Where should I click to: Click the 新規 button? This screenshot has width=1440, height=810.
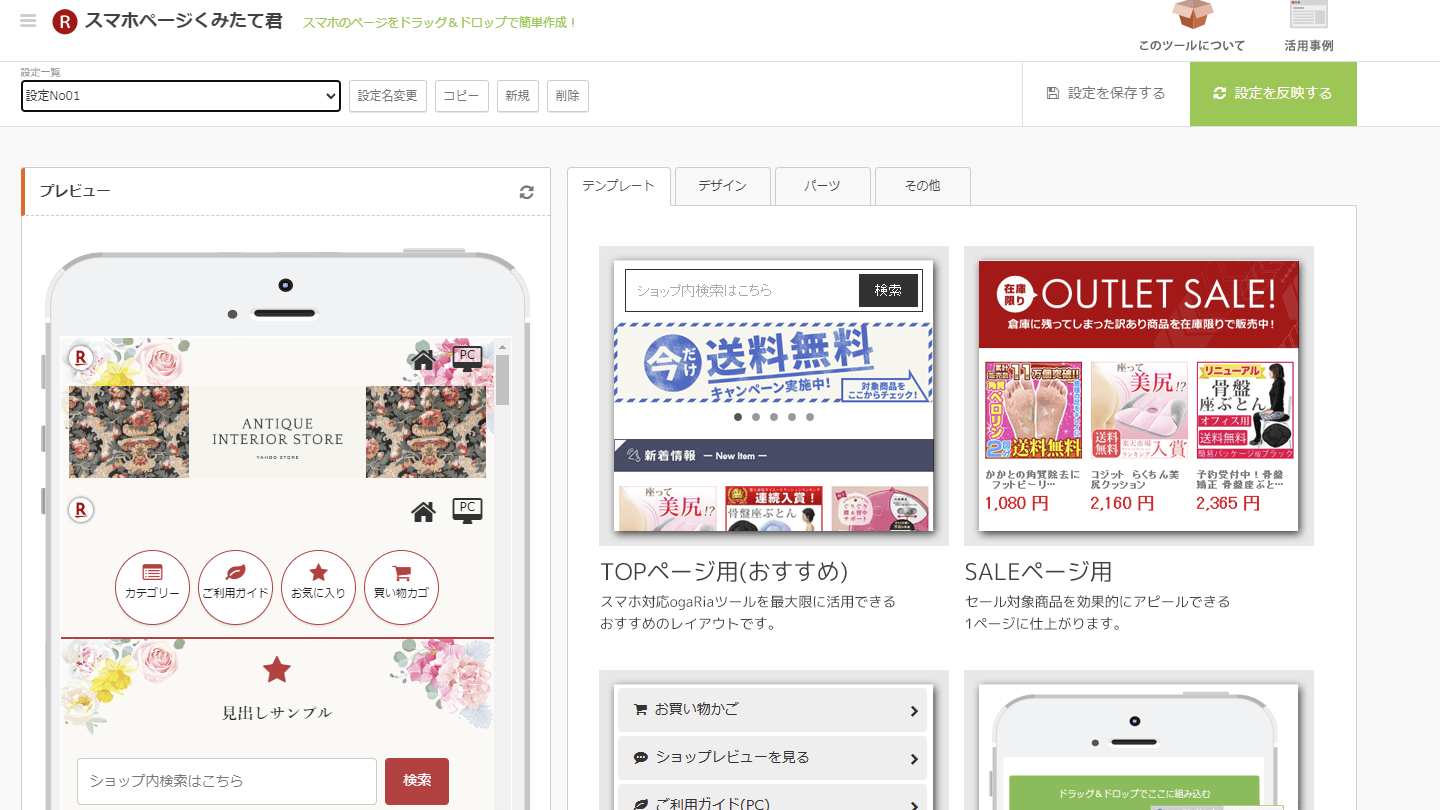tap(518, 96)
